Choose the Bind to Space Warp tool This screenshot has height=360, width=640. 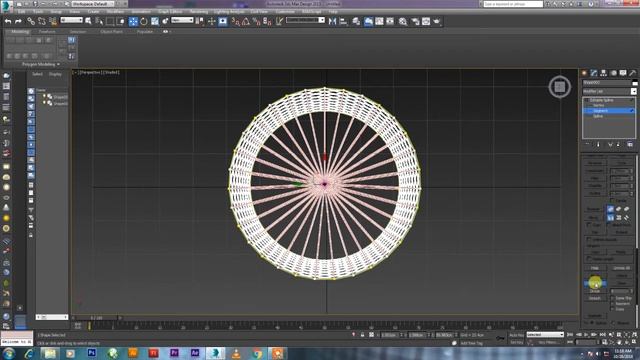click(53, 21)
